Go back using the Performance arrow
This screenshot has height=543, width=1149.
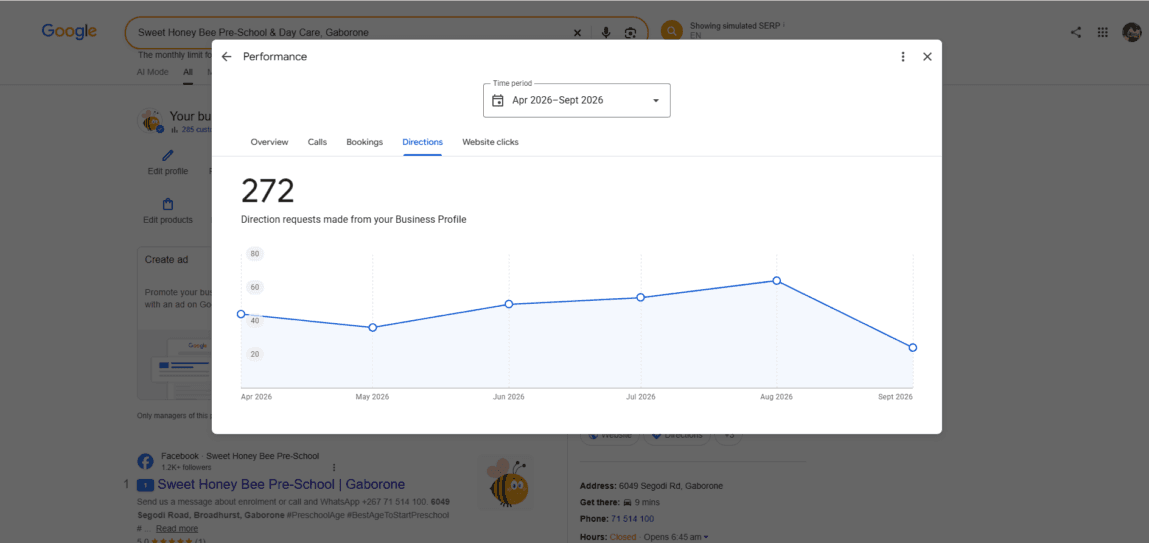(226, 56)
